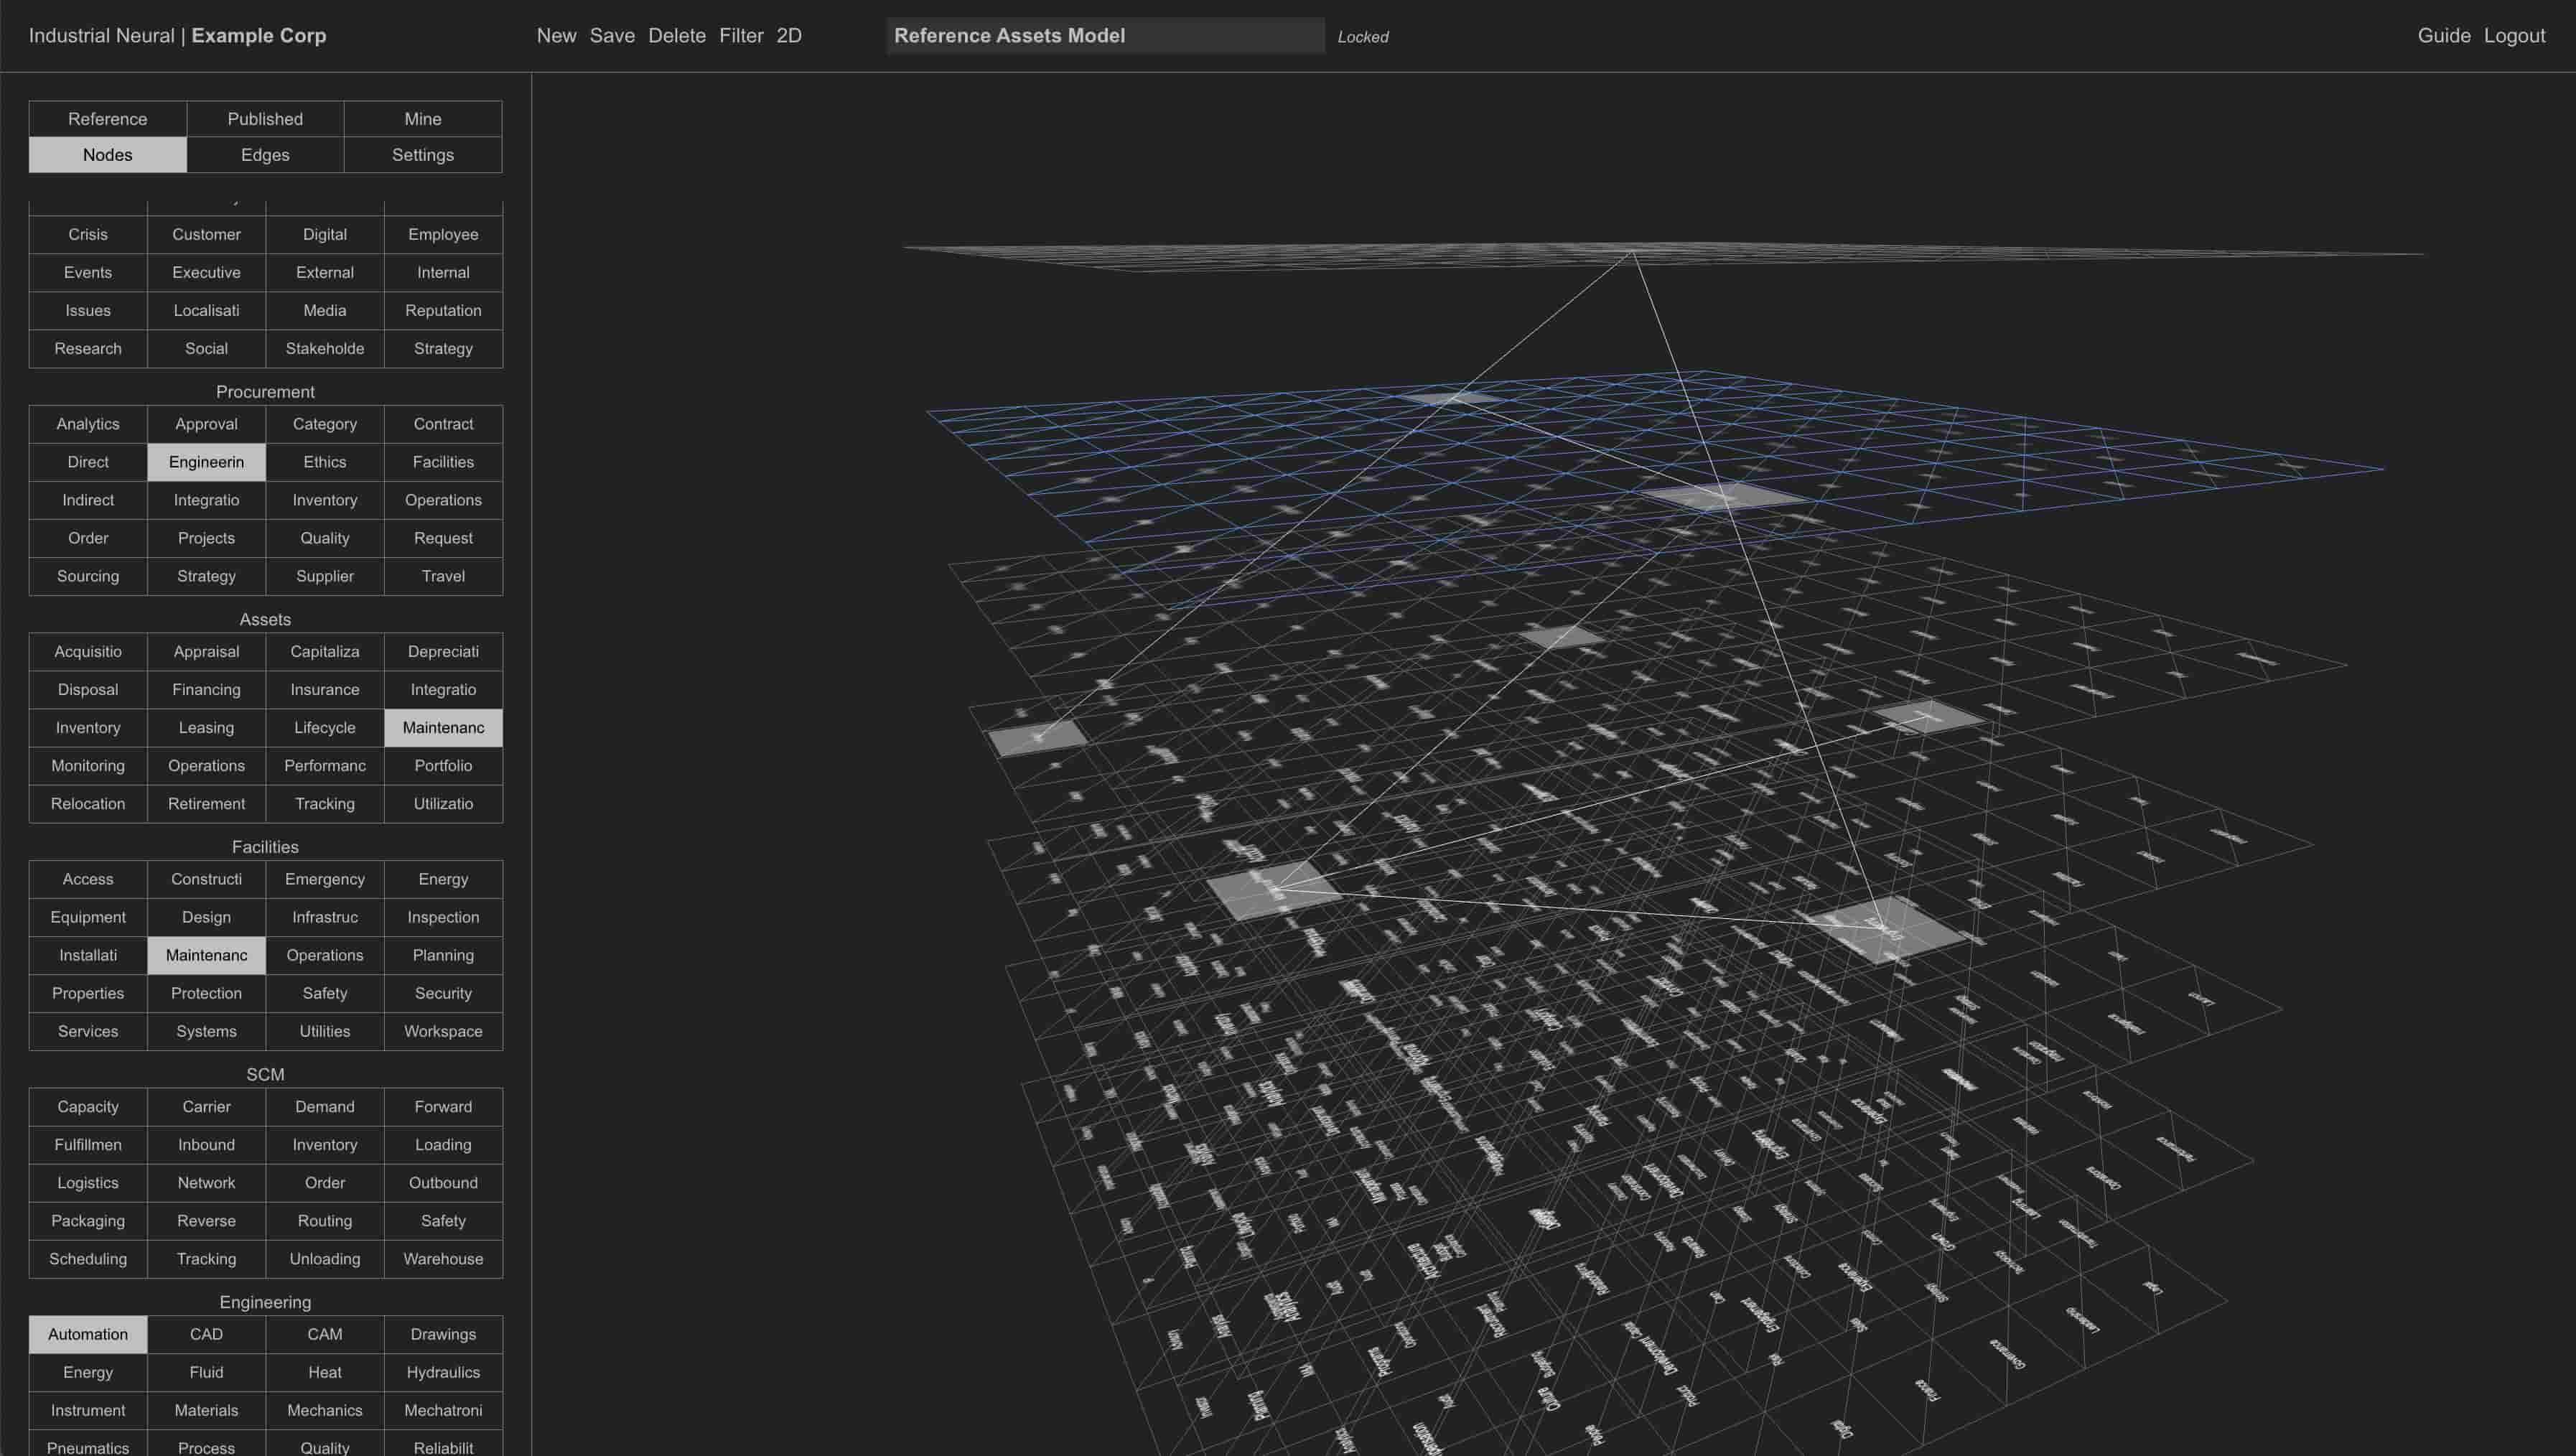Select the CAD node
The height and width of the screenshot is (1456, 2576).
(x=206, y=1334)
